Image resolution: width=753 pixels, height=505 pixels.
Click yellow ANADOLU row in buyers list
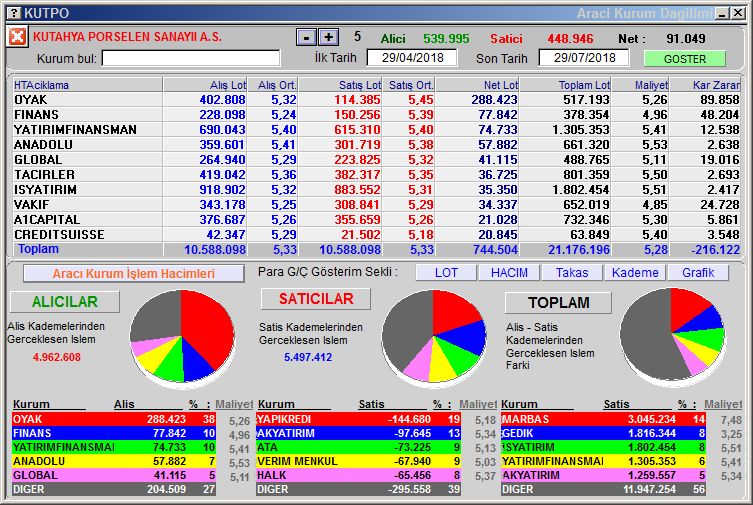[114, 461]
